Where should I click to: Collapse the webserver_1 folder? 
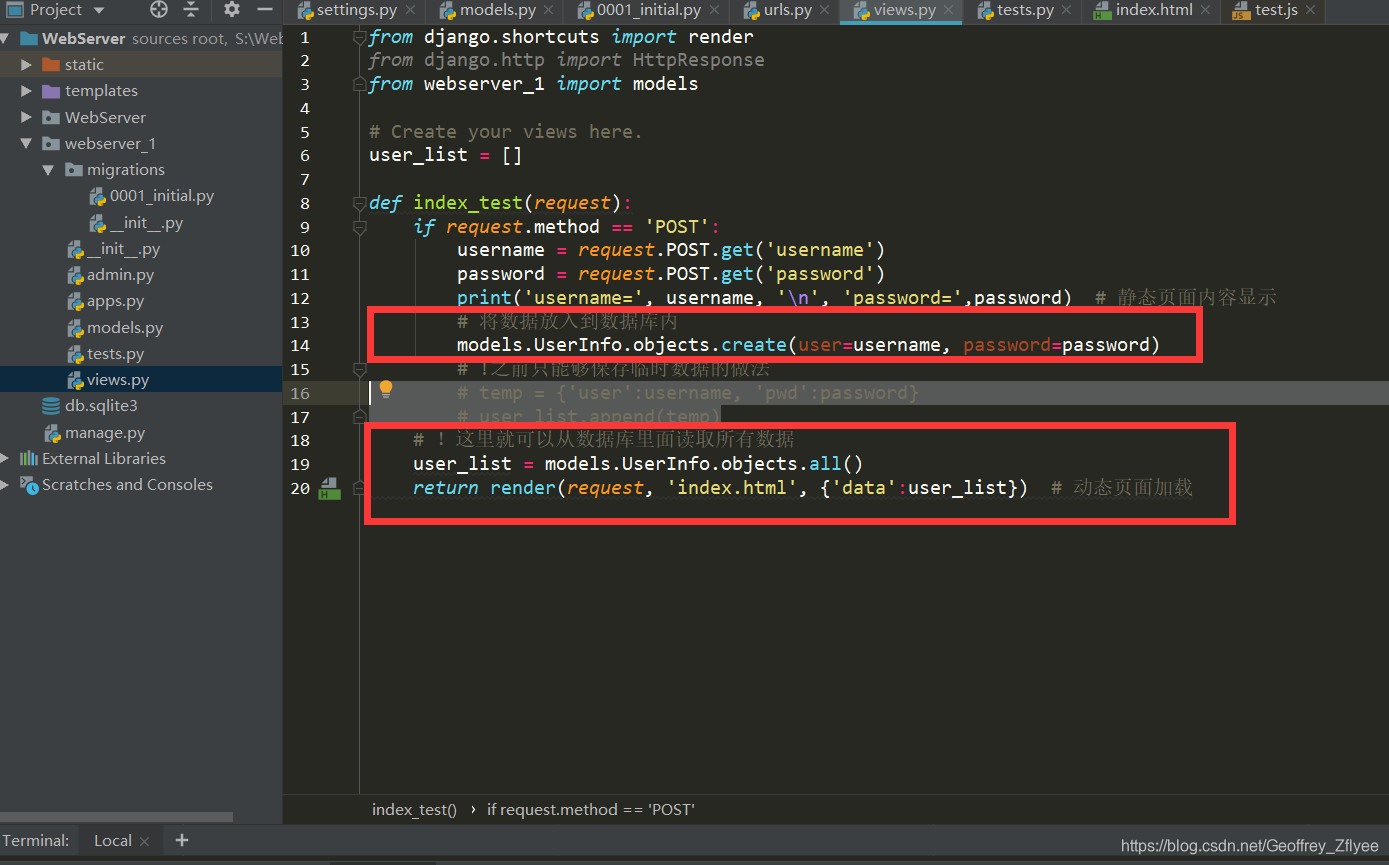[x=27, y=144]
